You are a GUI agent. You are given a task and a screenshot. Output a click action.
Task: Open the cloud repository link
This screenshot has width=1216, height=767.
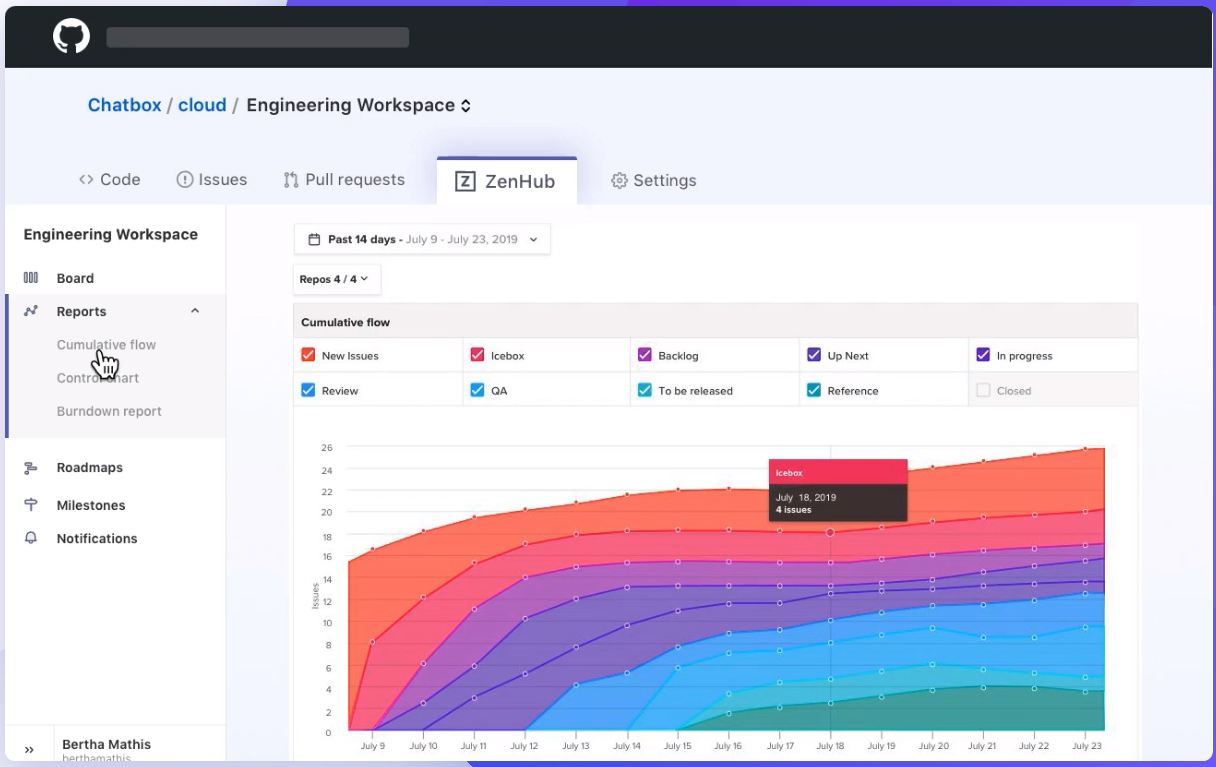[x=202, y=105]
